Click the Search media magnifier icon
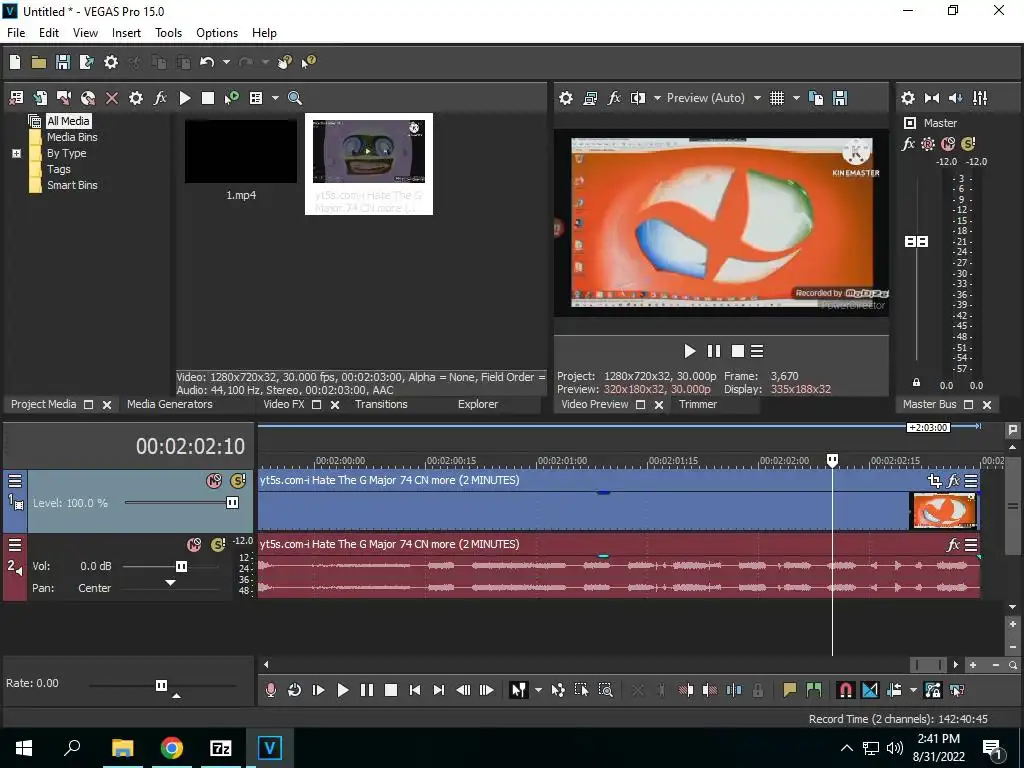Viewport: 1024px width, 768px height. pos(295,98)
